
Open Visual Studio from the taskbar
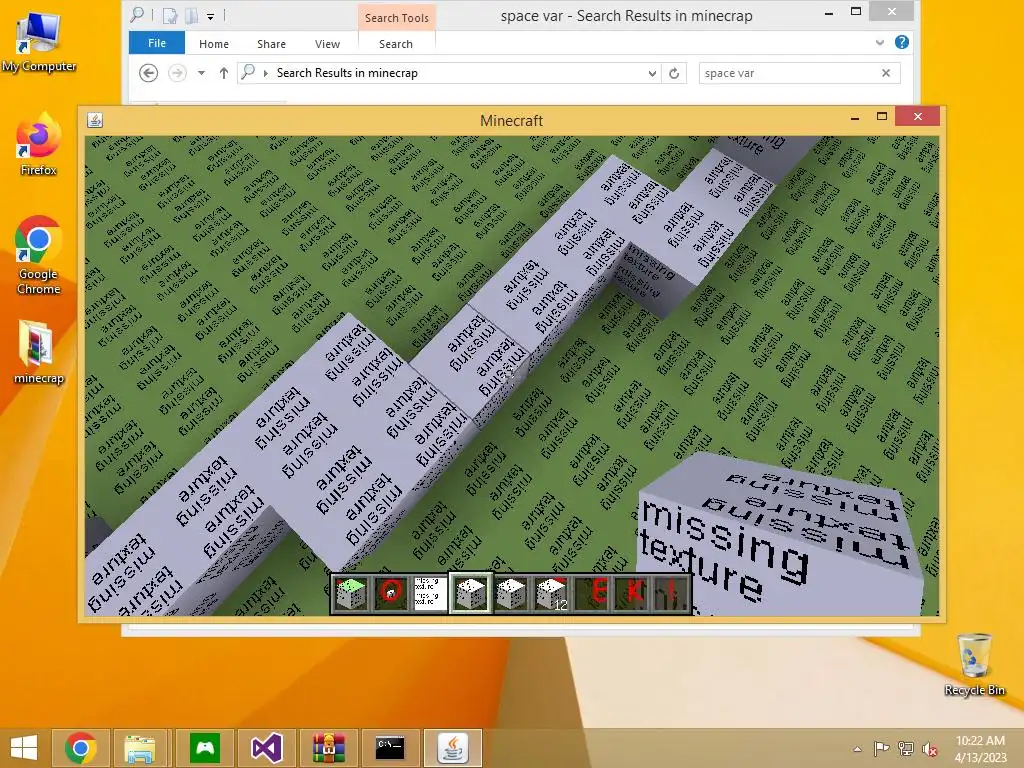pyautogui.click(x=266, y=748)
